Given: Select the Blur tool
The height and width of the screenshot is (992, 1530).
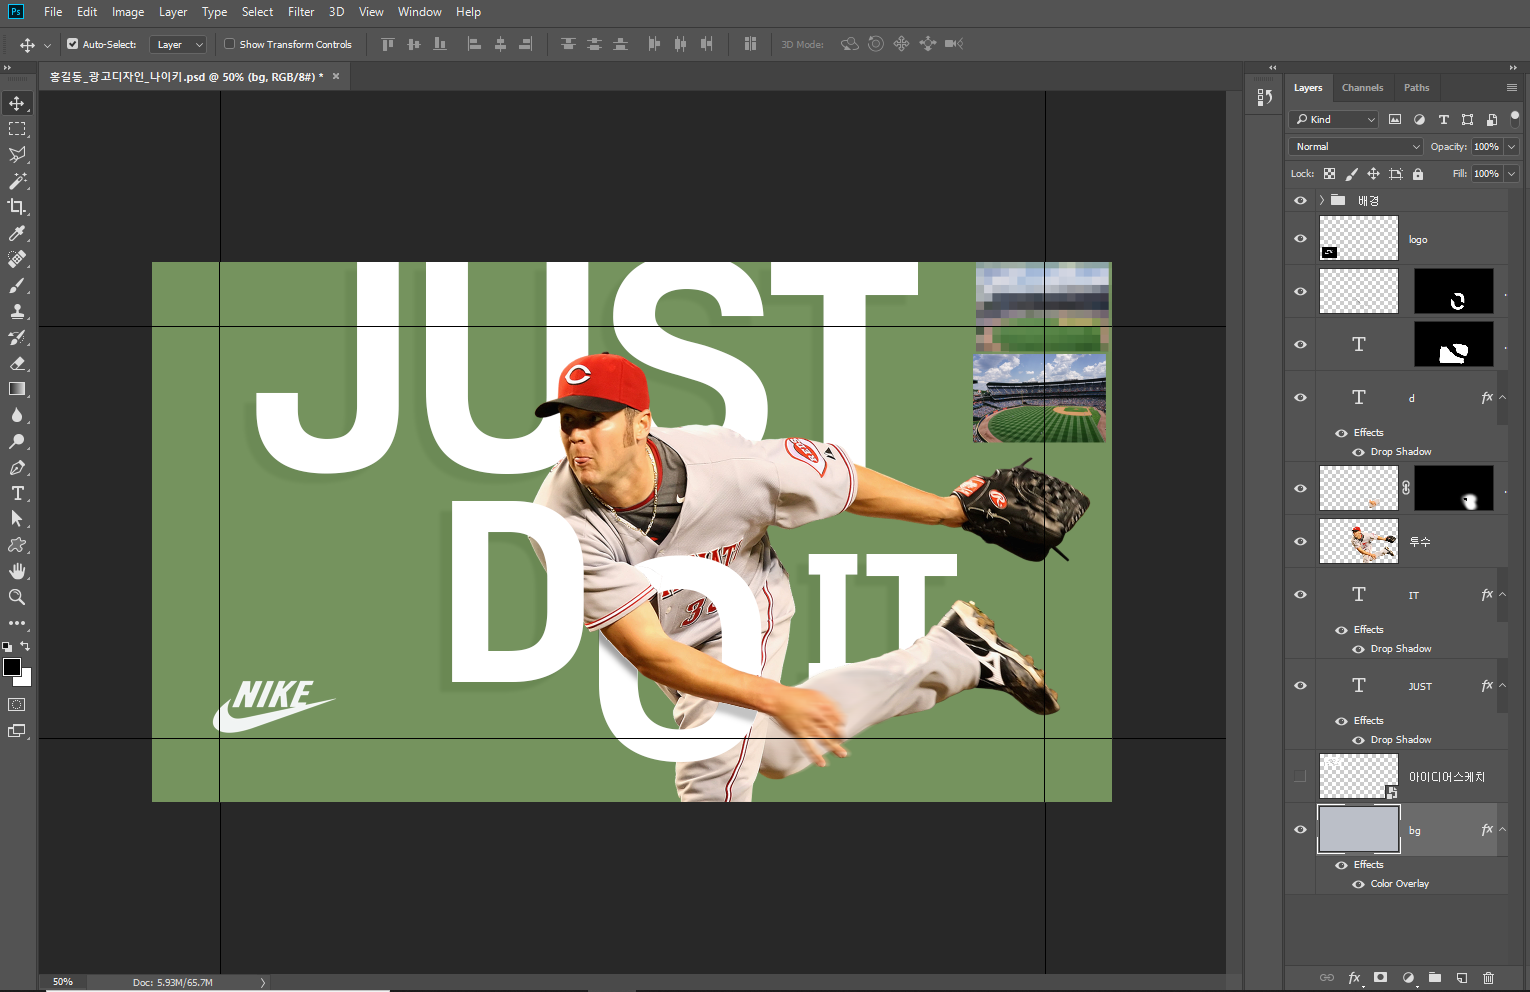Looking at the screenshot, I should click(17, 415).
